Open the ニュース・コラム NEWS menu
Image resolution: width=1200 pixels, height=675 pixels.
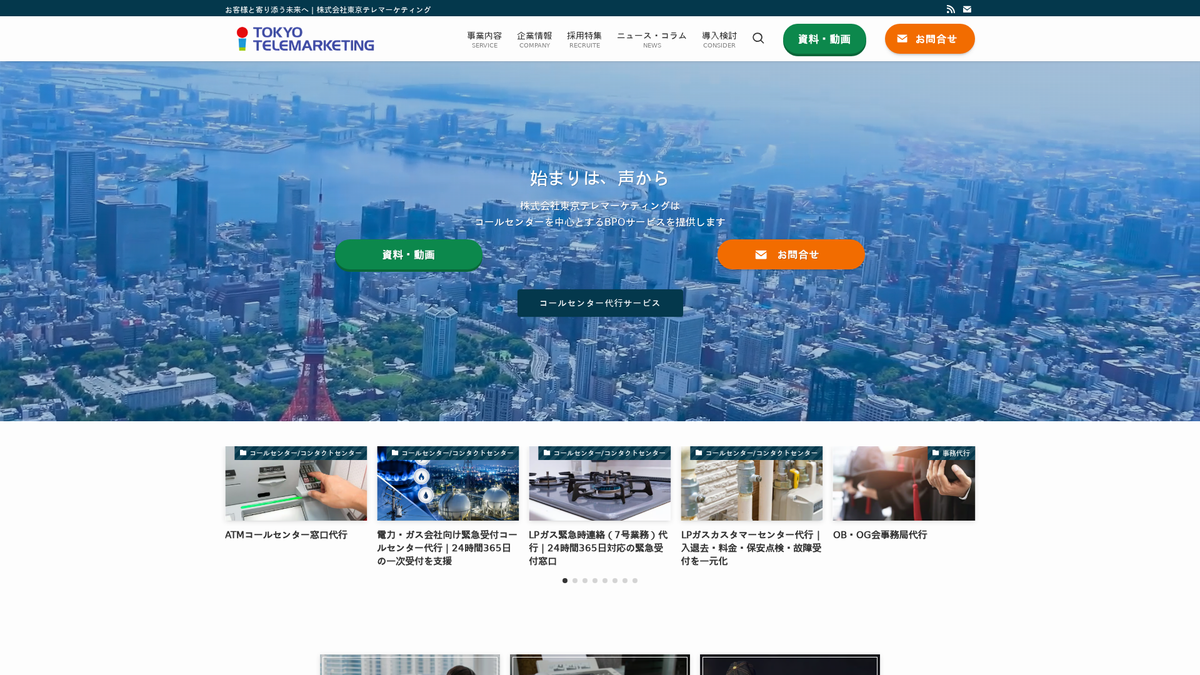tap(651, 39)
